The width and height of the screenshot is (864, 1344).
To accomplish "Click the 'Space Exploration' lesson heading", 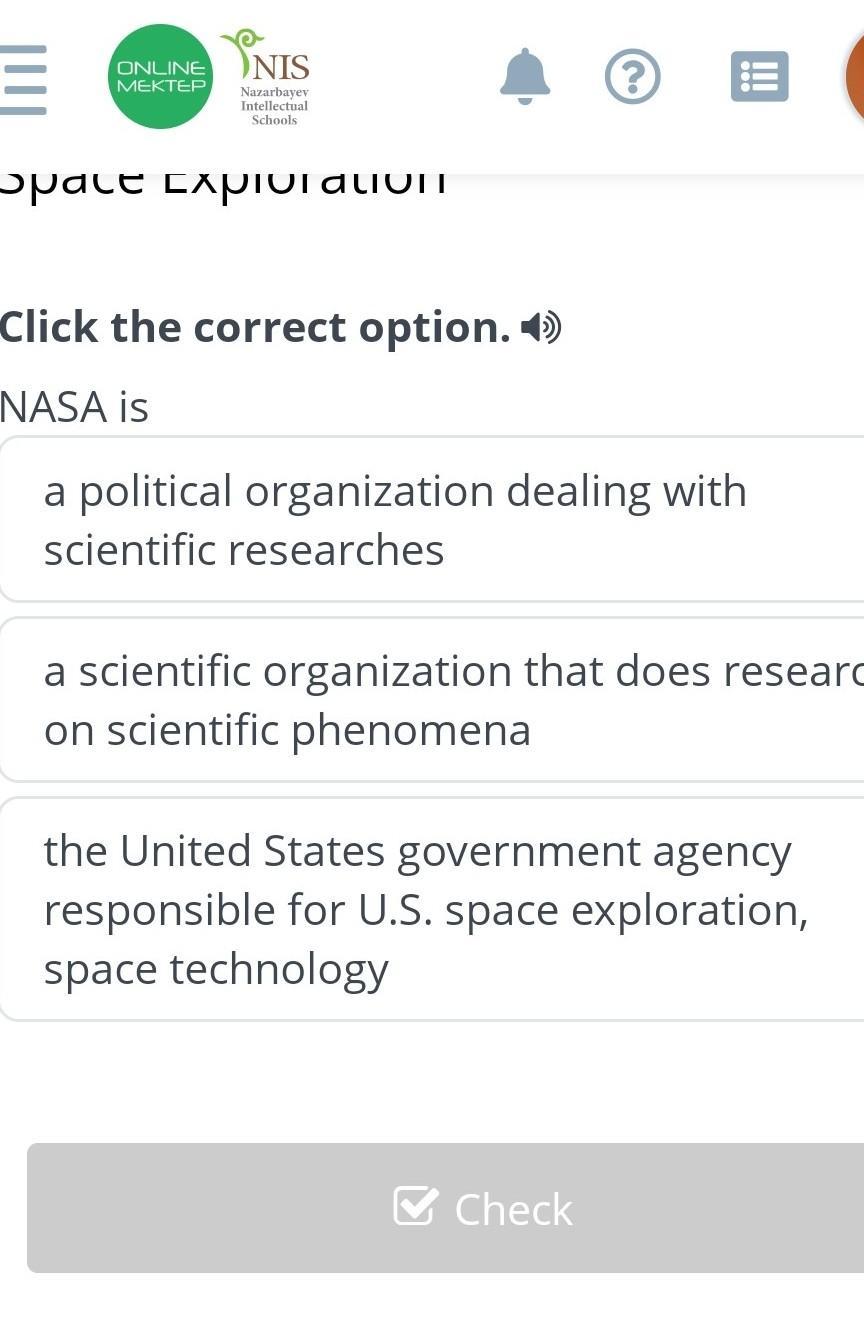I will point(222,182).
